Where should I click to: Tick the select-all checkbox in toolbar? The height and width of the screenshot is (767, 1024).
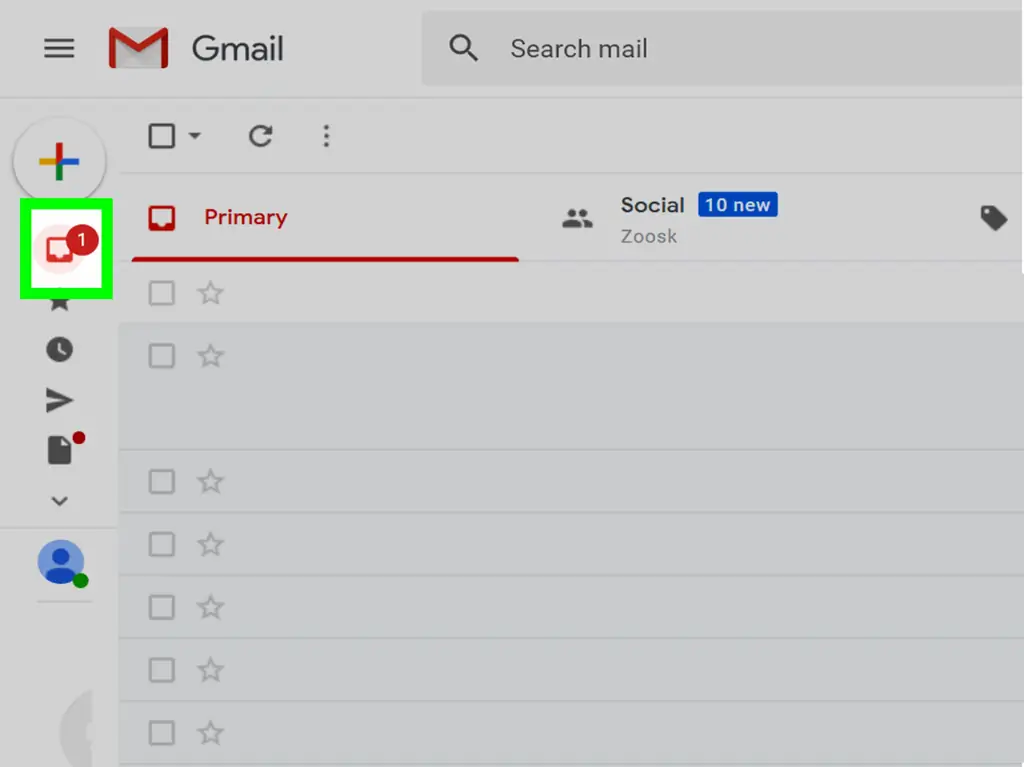click(162, 136)
